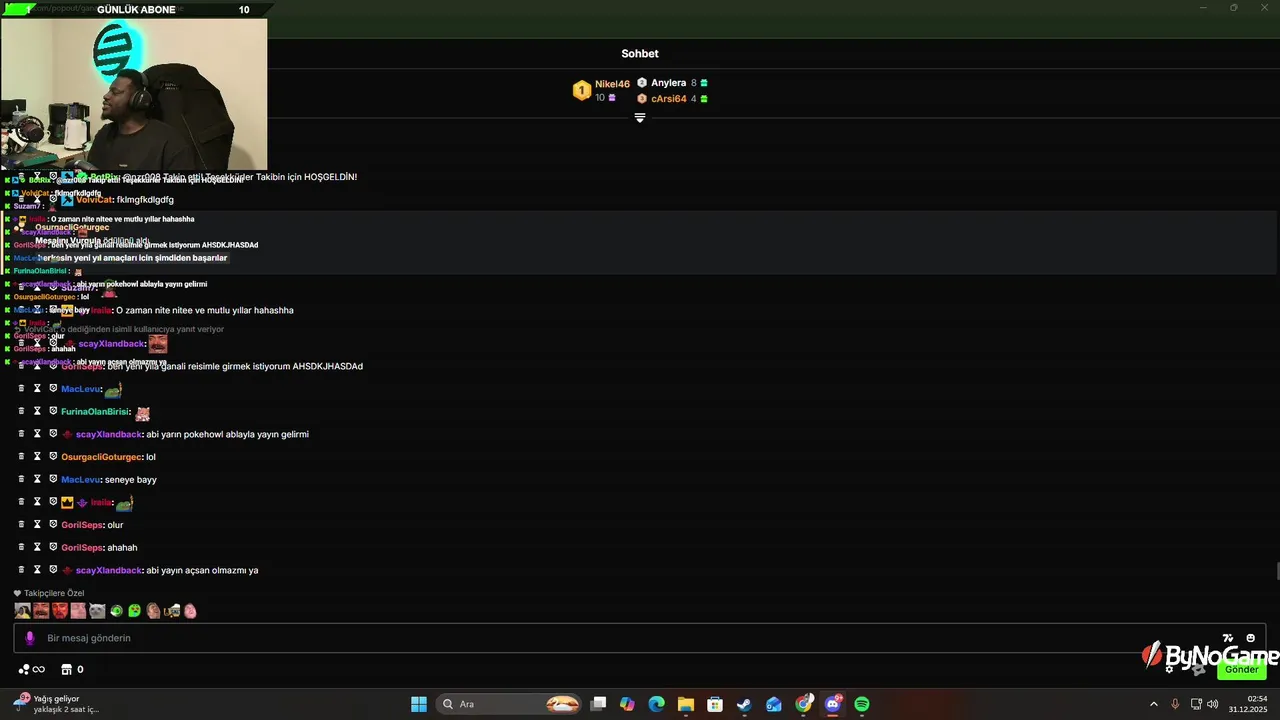1280x720 pixels.
Task: Open the emoji picker smiley icon
Action: pyautogui.click(x=1250, y=638)
